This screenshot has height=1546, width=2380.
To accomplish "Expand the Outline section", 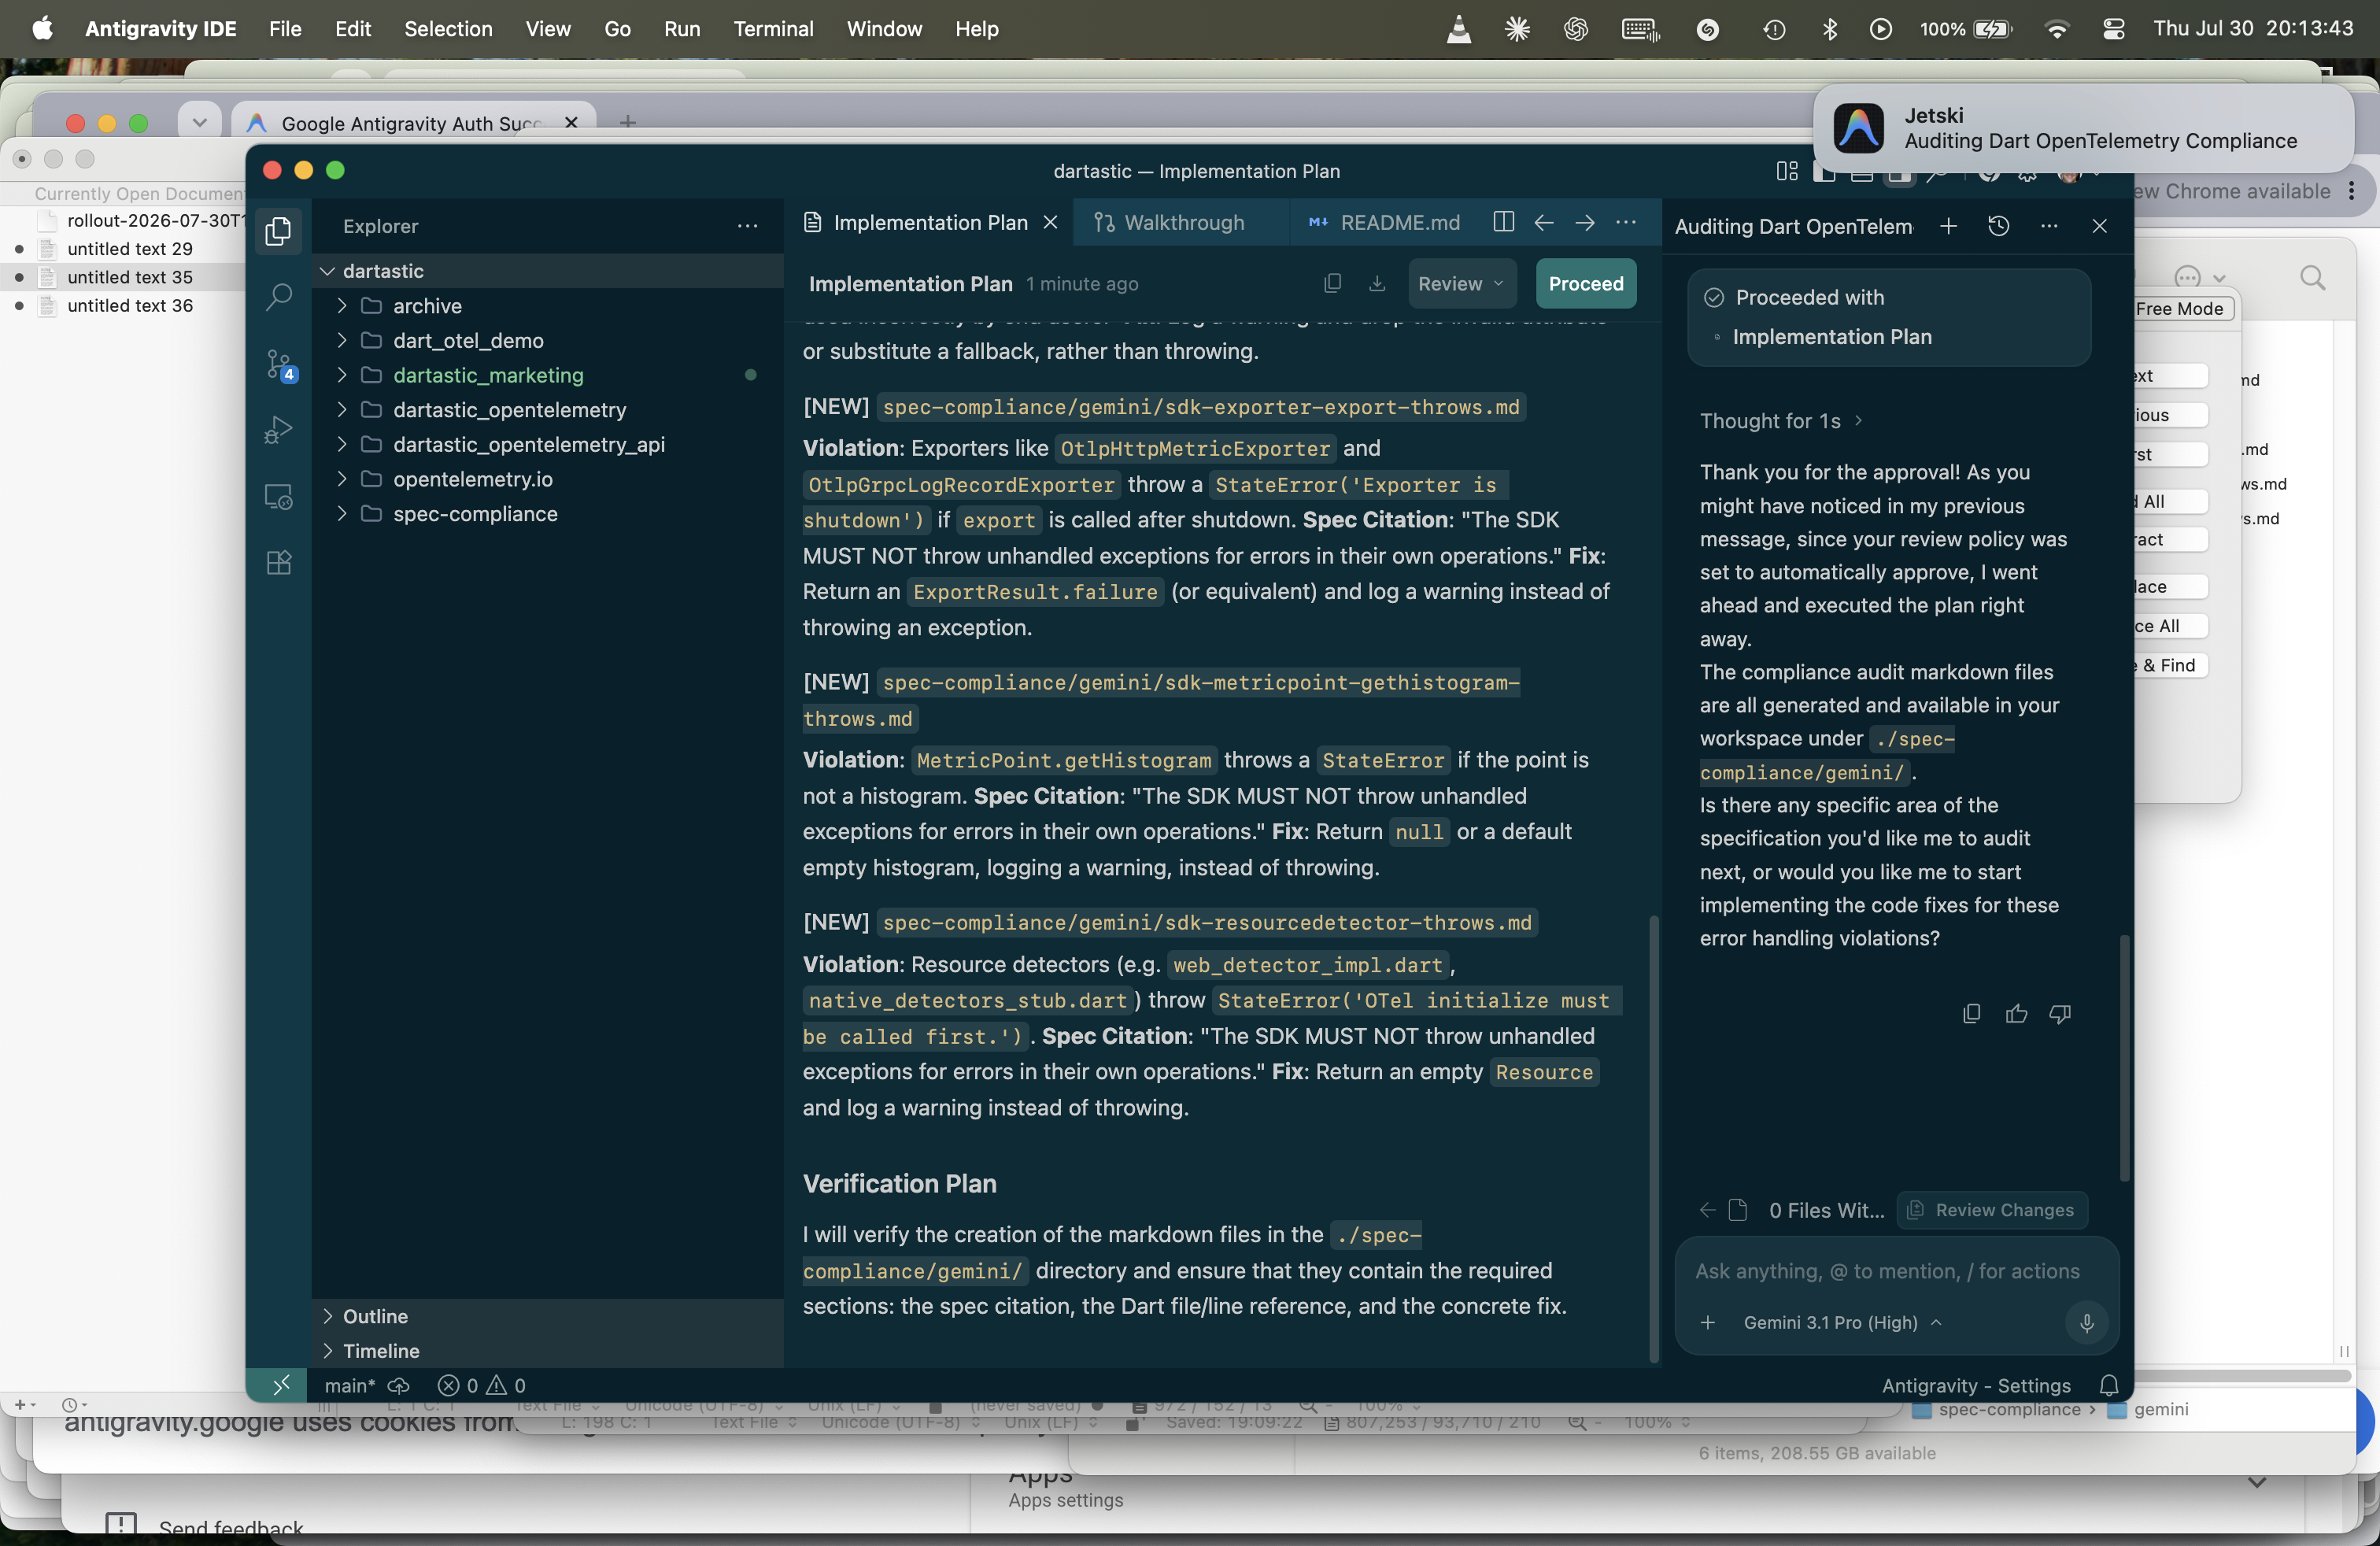I will click(x=547, y=1316).
